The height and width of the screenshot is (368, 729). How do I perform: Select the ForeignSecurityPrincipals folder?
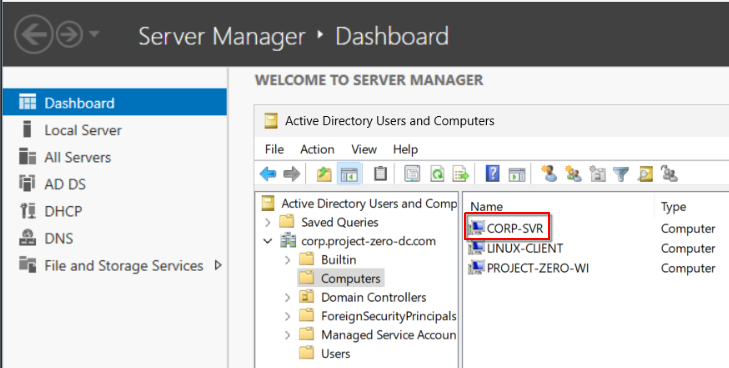click(x=389, y=316)
